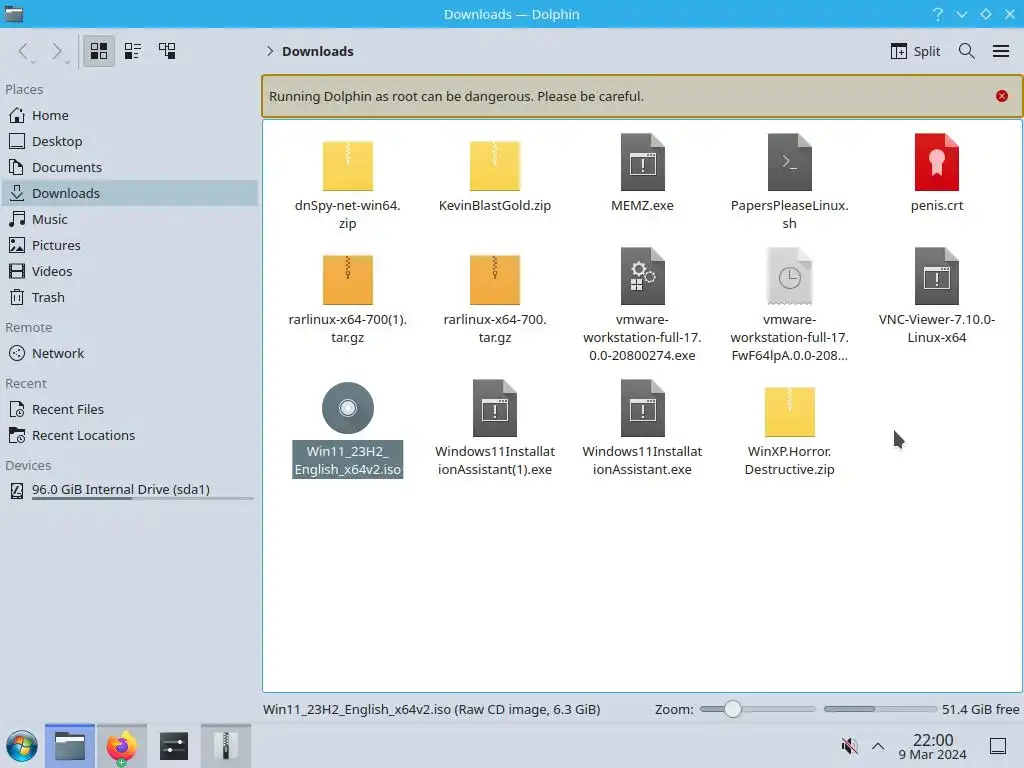Switch to Icons view mode
Image resolution: width=1024 pixels, height=768 pixels.
(99, 51)
